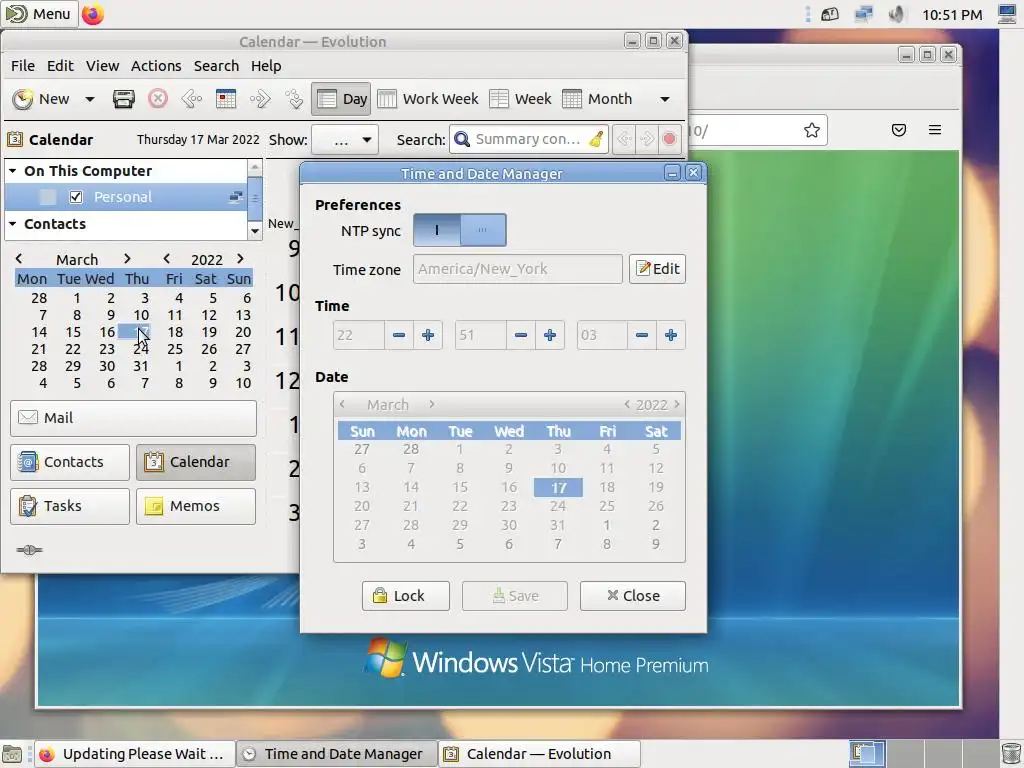Click the red stop search icon
Image resolution: width=1024 pixels, height=768 pixels.
tap(669, 138)
